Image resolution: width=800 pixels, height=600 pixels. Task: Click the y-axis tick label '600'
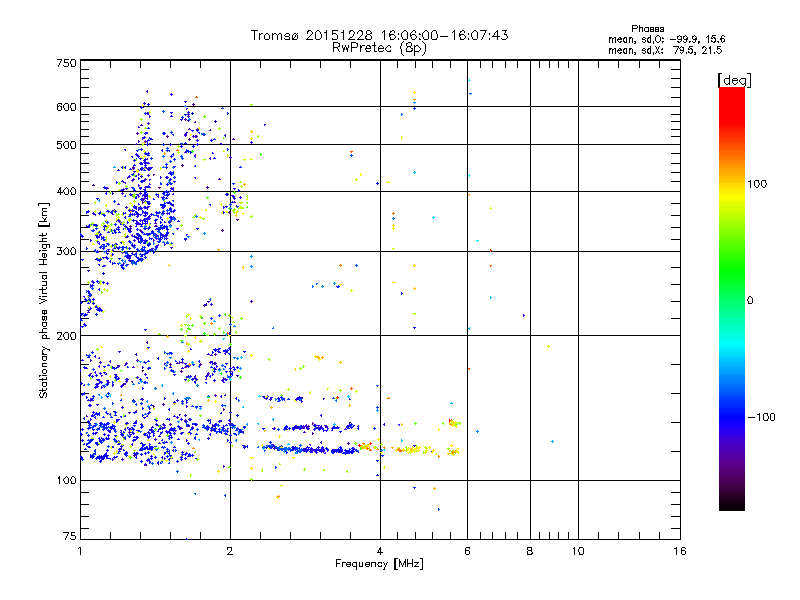point(66,107)
